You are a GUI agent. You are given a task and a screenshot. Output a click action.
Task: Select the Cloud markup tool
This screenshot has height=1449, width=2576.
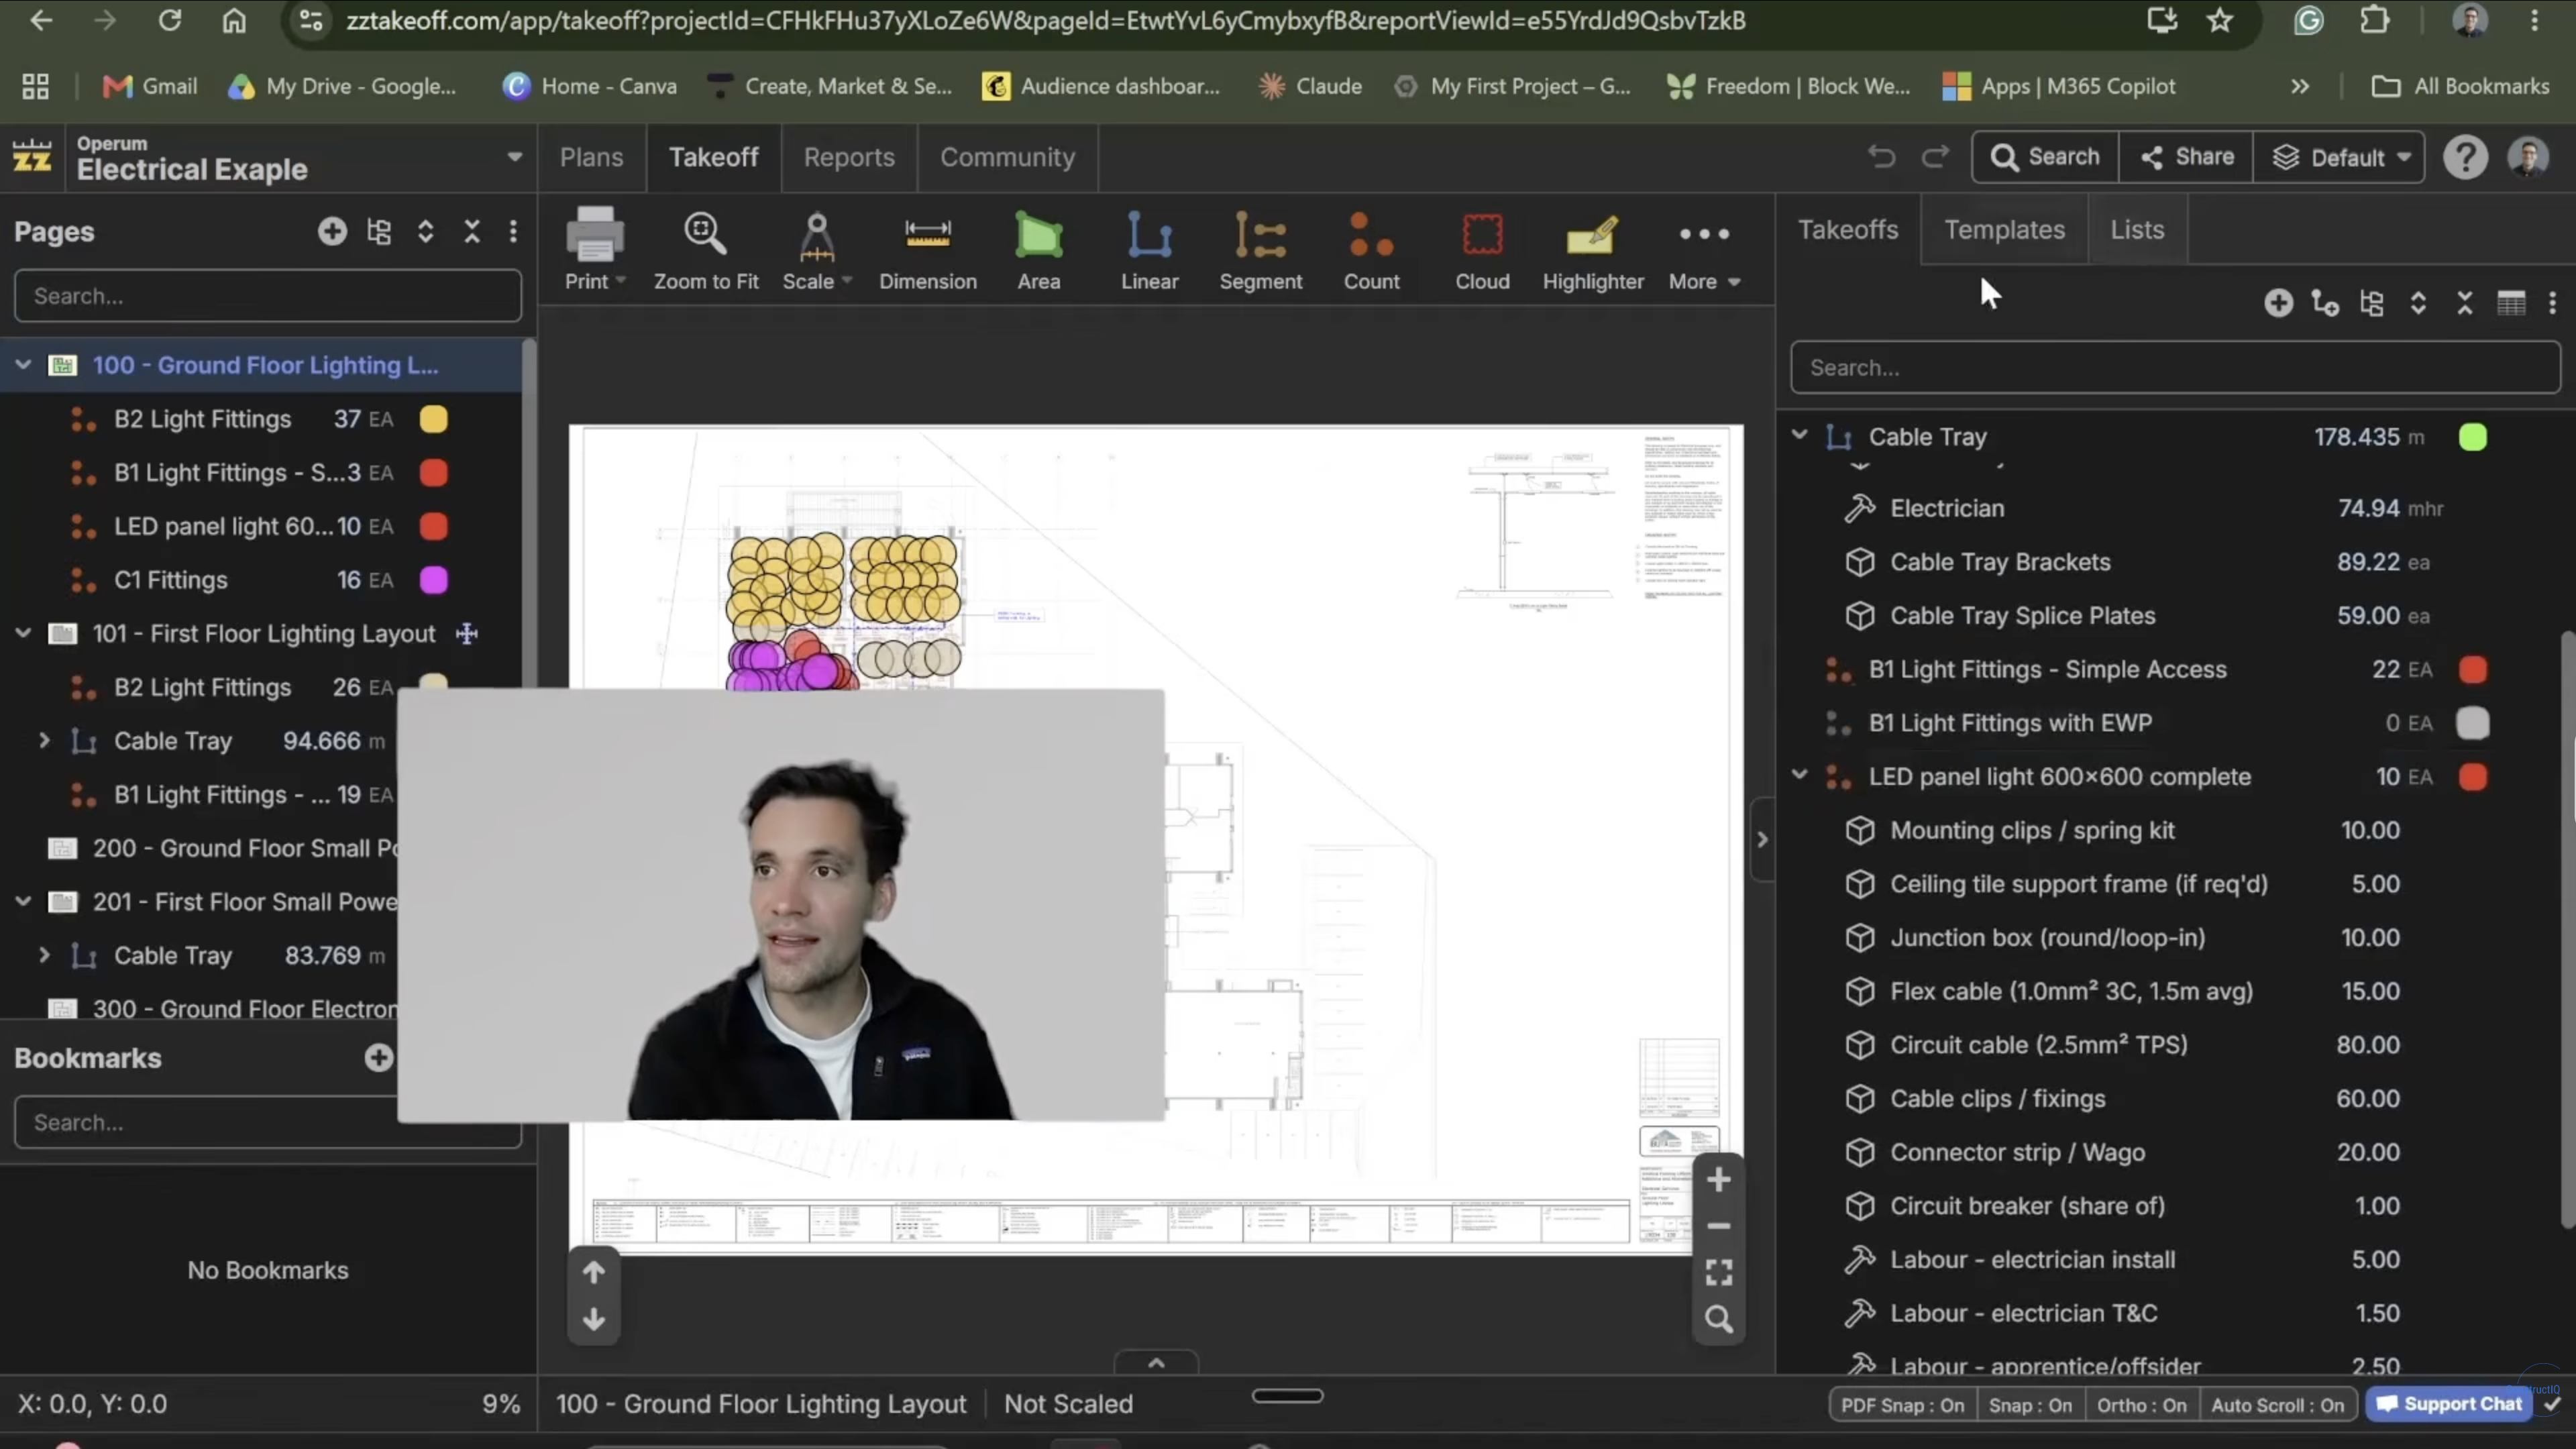tap(1482, 252)
